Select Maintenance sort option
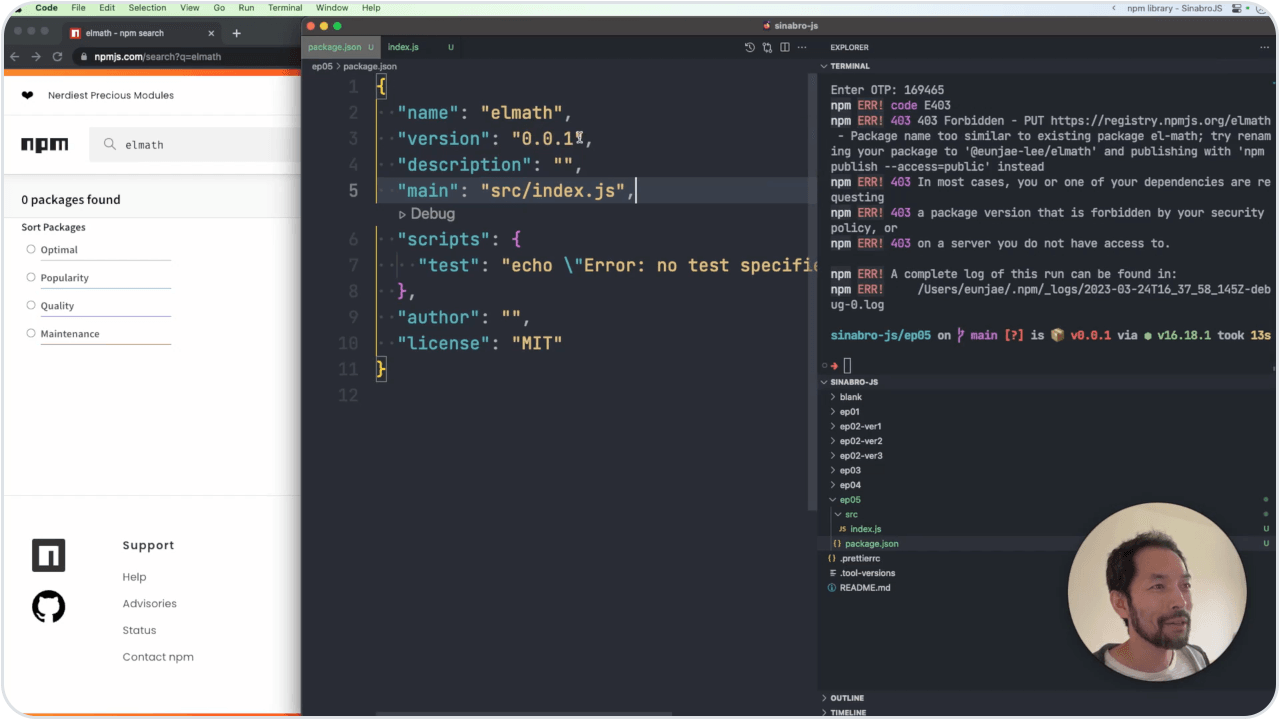Image resolution: width=1280 pixels, height=720 pixels. [31, 334]
